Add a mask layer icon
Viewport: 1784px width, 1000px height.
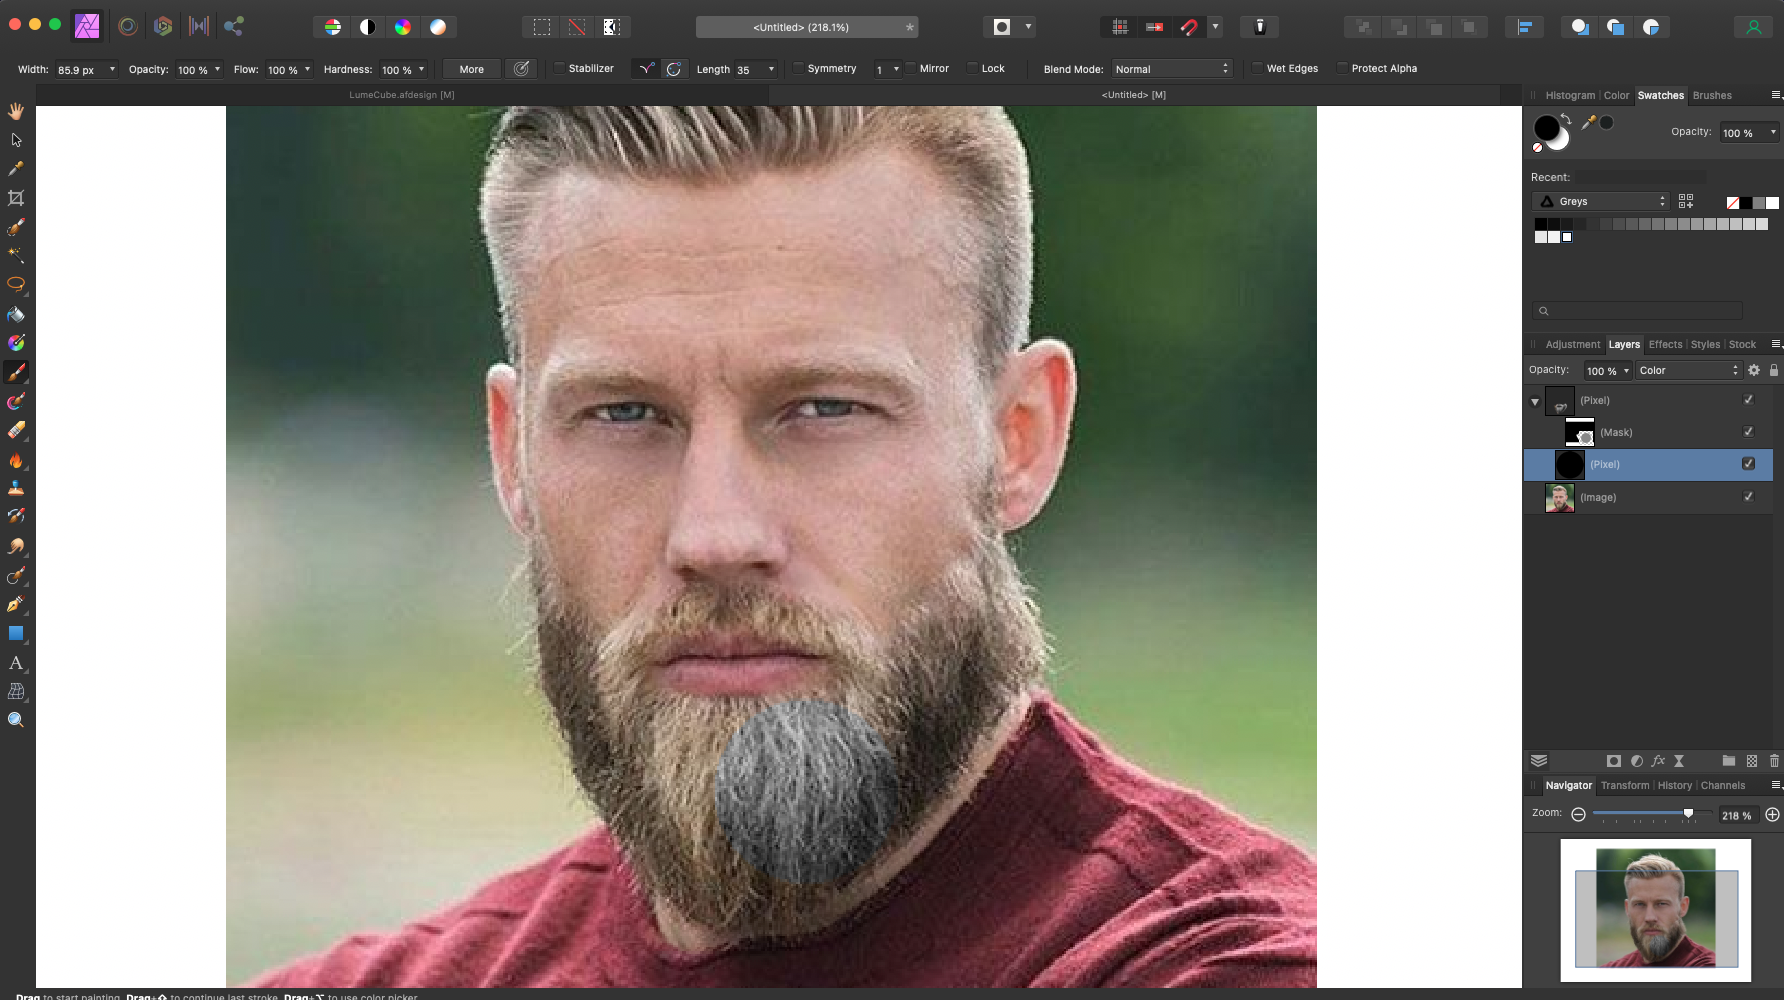tap(1613, 761)
